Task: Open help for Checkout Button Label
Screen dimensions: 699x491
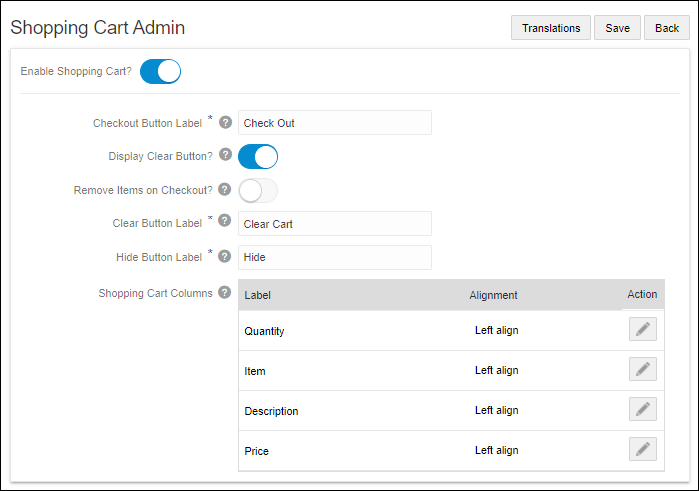Action: (225, 123)
